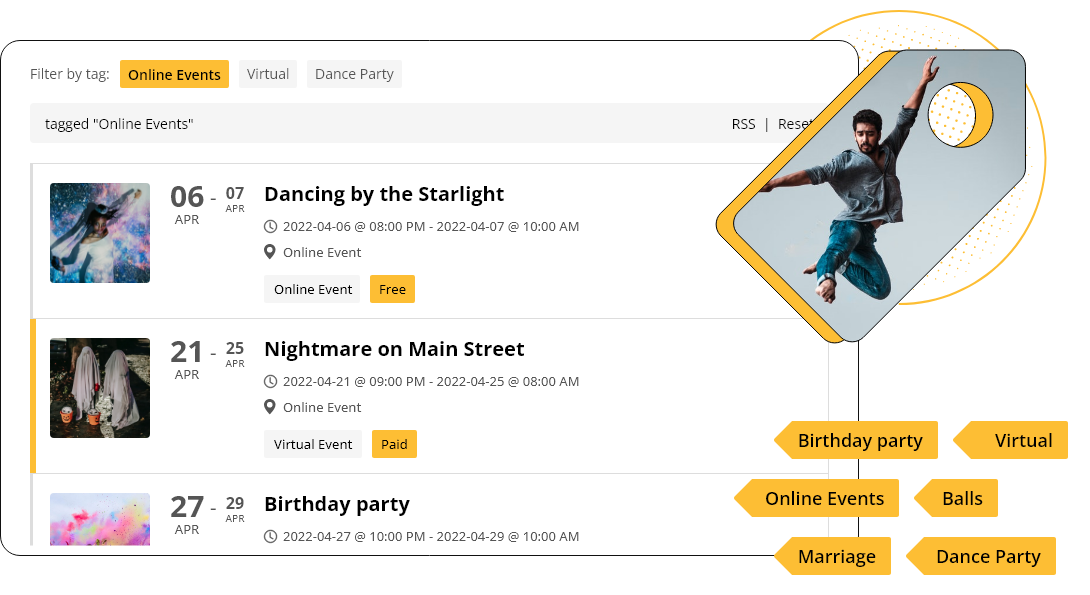
Task: Open the "Dancing by the Starlight" event title
Action: click(x=384, y=194)
